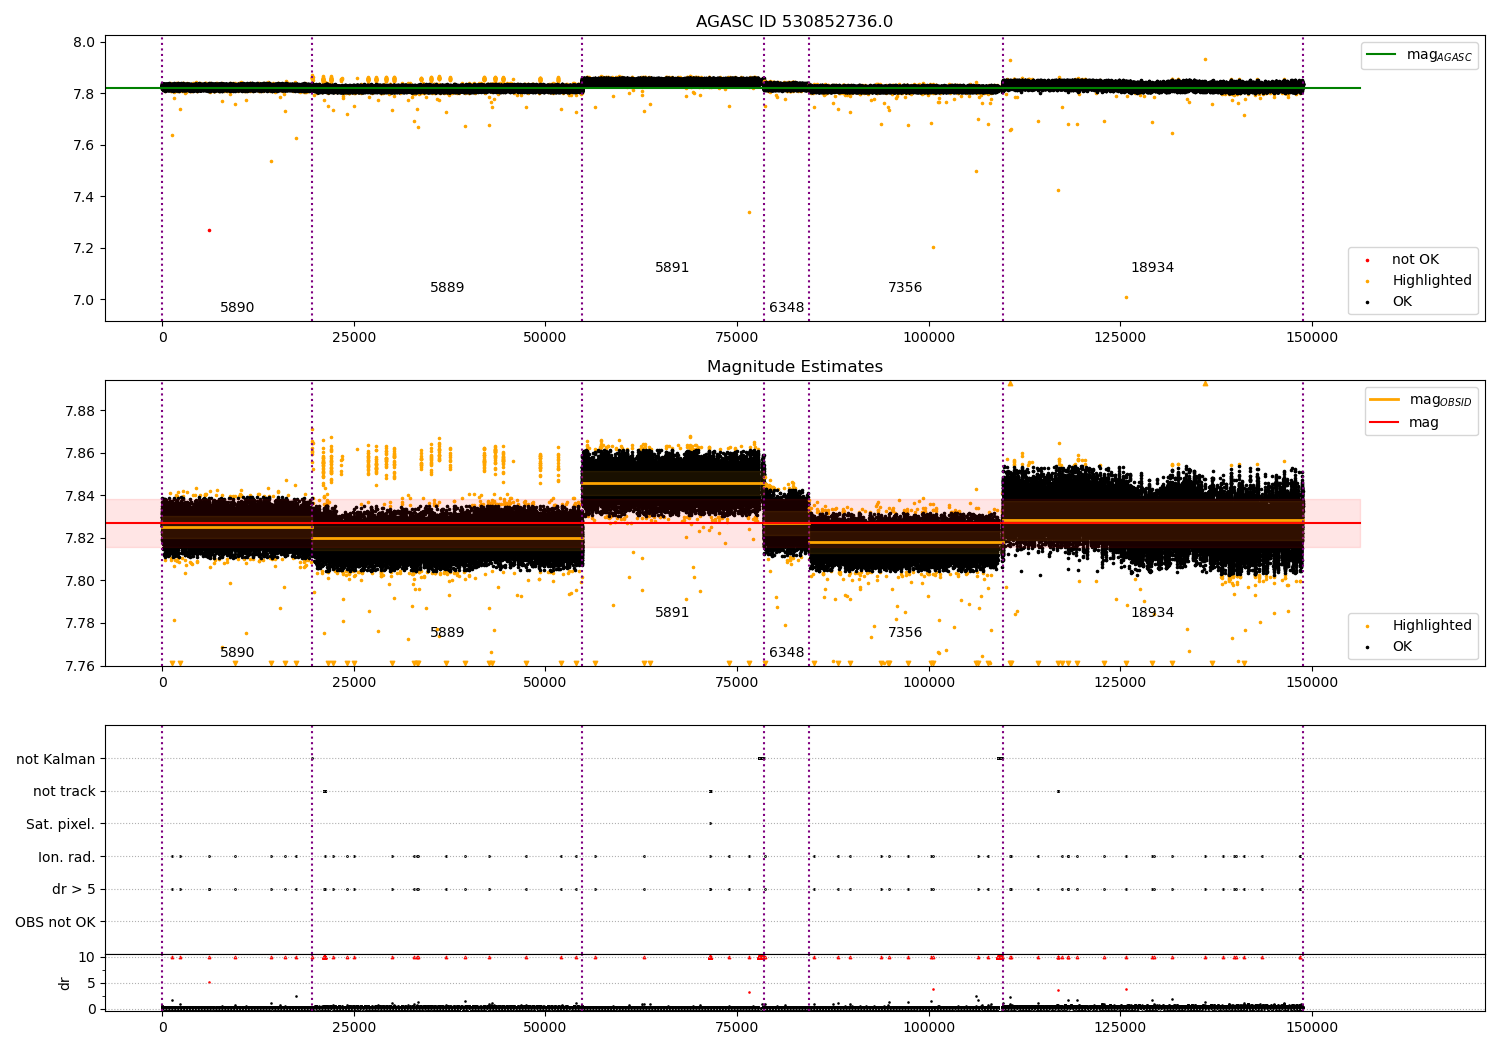Click the 'not track' row label

(64, 792)
